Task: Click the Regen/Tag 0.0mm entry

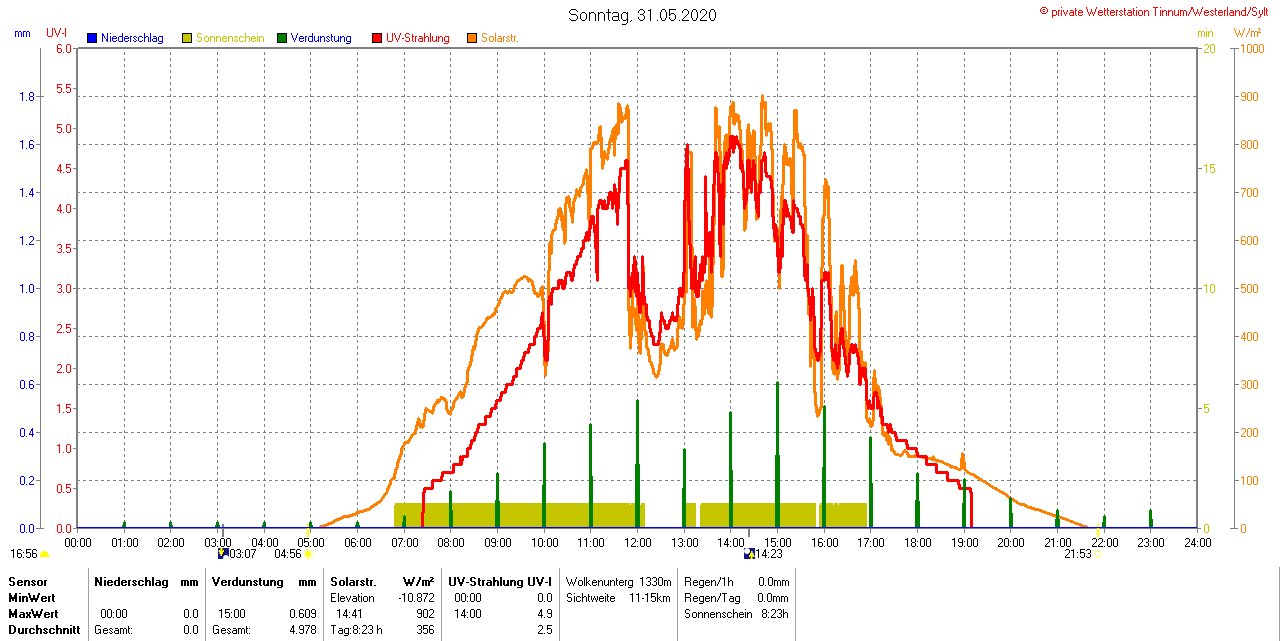Action: [x=737, y=597]
